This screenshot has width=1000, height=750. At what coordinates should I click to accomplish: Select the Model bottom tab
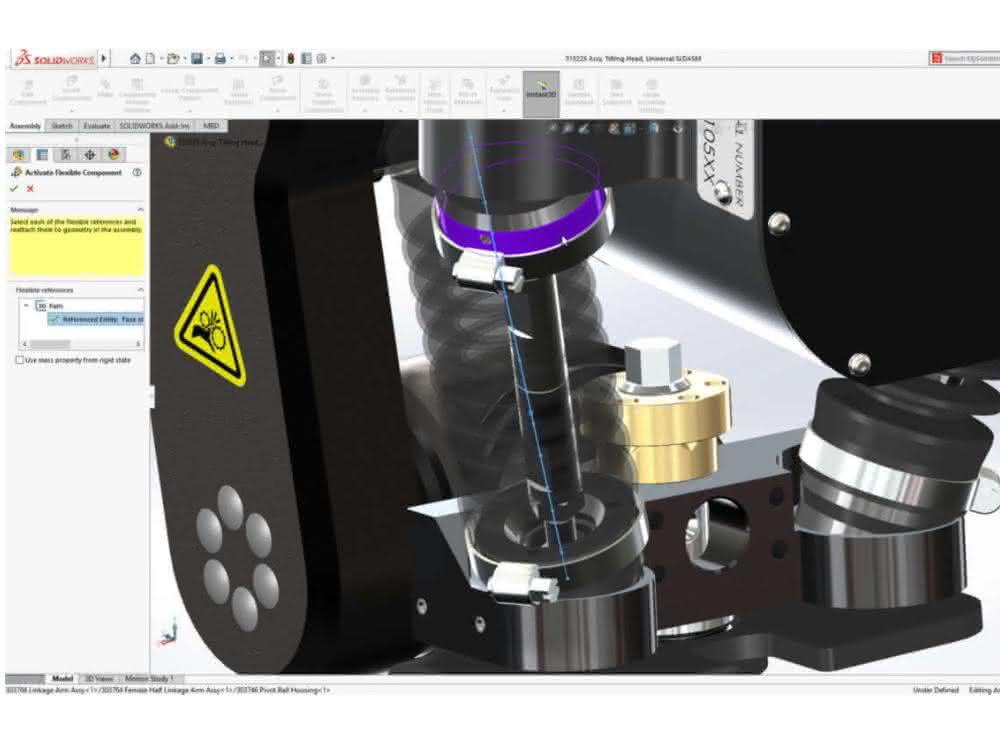pos(62,679)
